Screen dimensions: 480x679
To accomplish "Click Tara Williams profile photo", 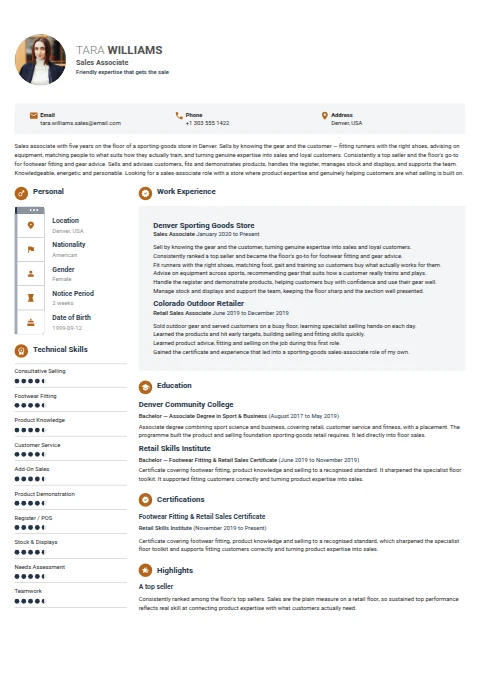I will (x=40, y=60).
